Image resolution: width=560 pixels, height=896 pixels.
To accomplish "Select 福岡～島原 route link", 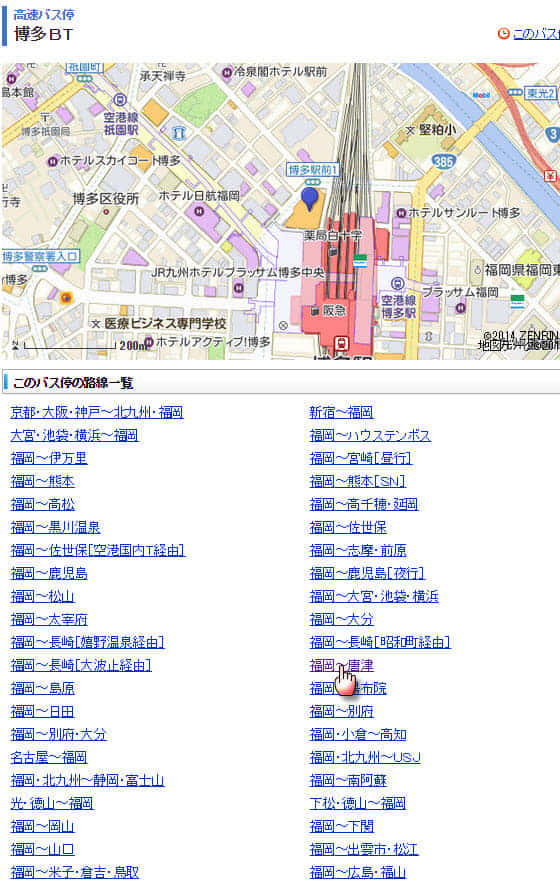I will 42,688.
